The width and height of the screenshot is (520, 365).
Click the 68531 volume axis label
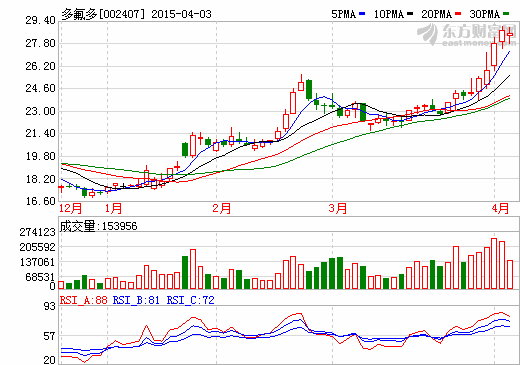point(40,277)
